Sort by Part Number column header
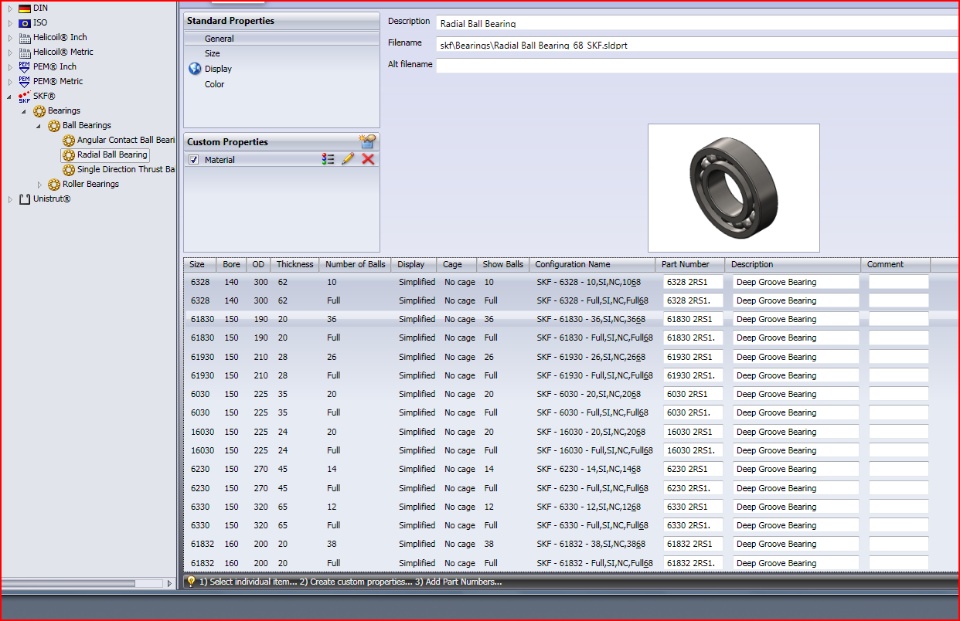Image resolution: width=960 pixels, height=621 pixels. pyautogui.click(x=690, y=265)
